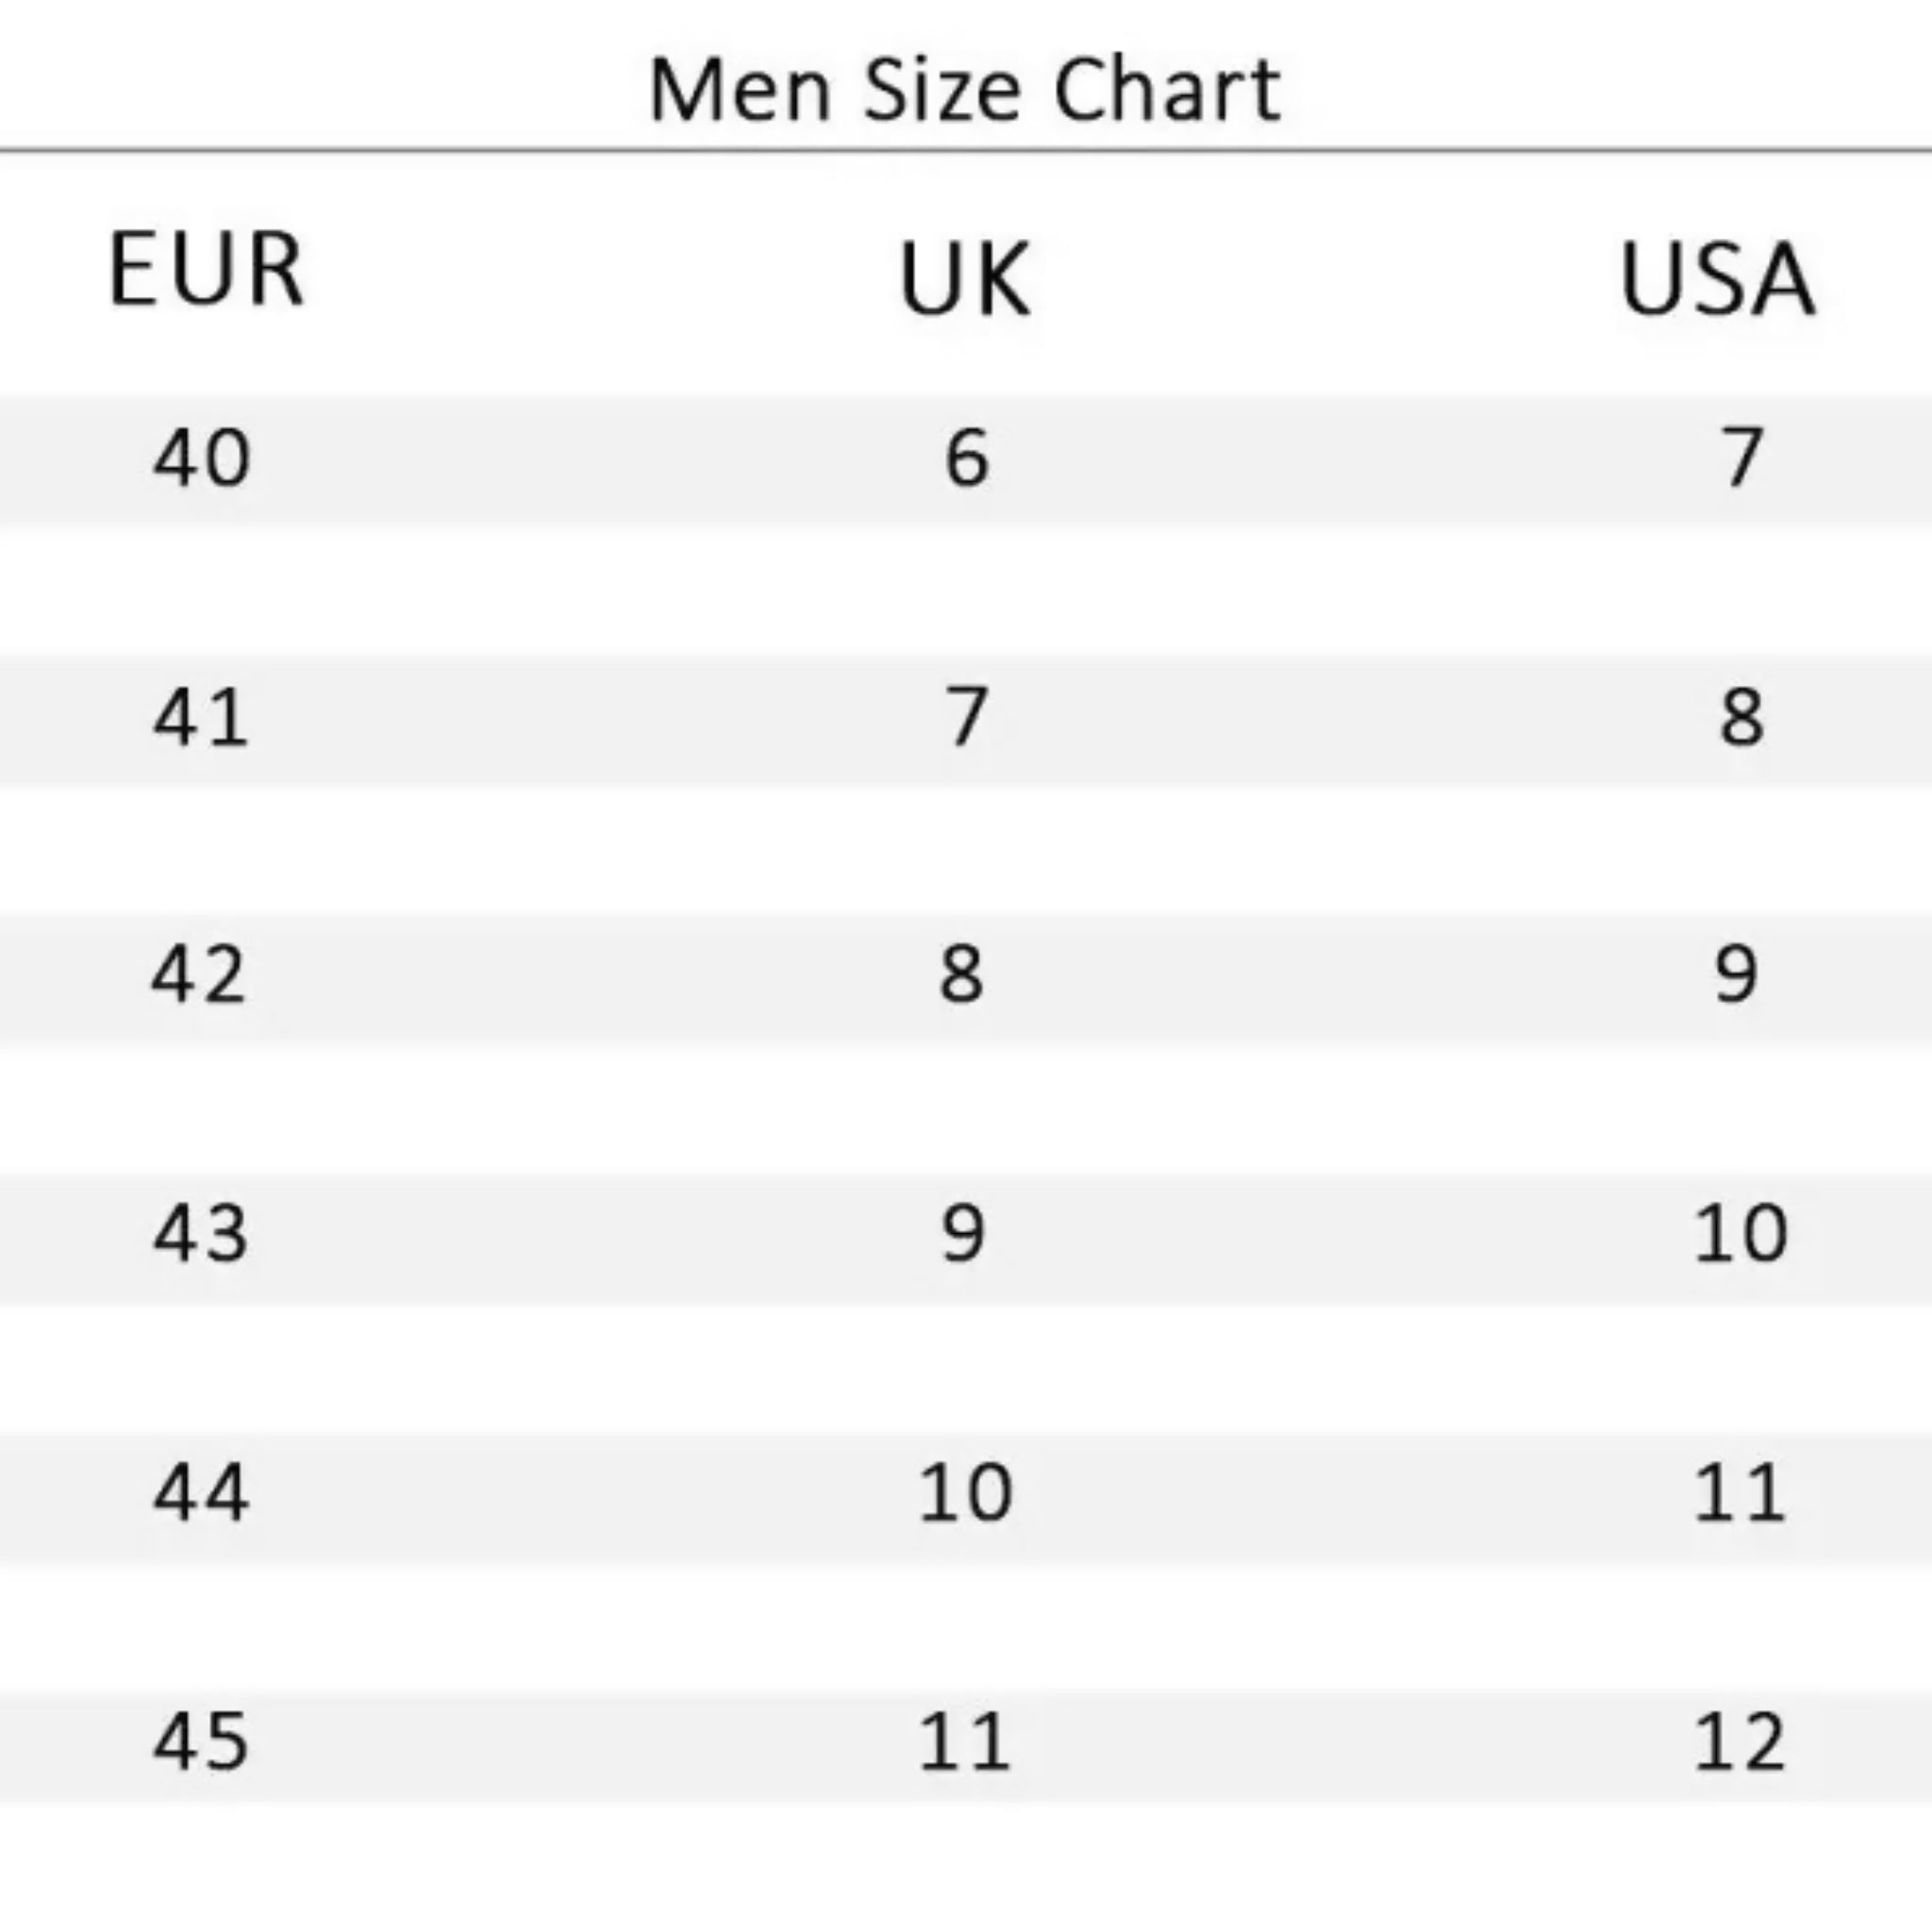This screenshot has height=1932, width=1932.
Task: Click the USA column header
Action: (1716, 279)
